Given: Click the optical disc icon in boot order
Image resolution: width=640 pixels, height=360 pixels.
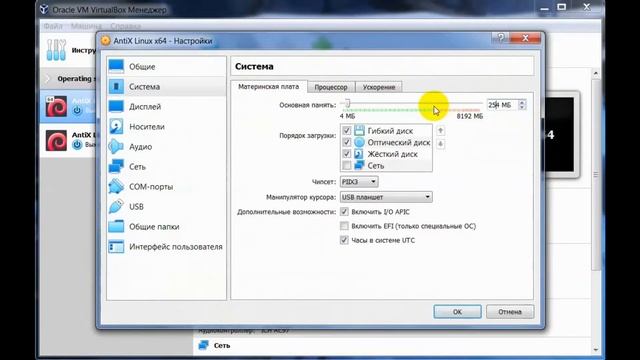Looking at the screenshot, I should coord(359,142).
